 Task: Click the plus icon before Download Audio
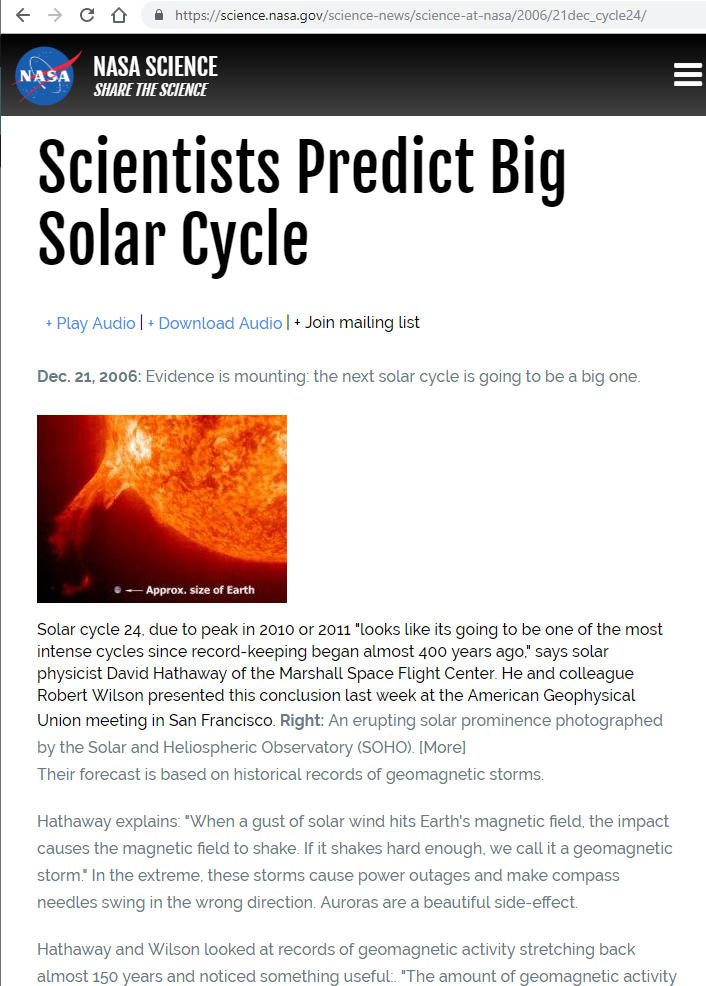[x=151, y=323]
